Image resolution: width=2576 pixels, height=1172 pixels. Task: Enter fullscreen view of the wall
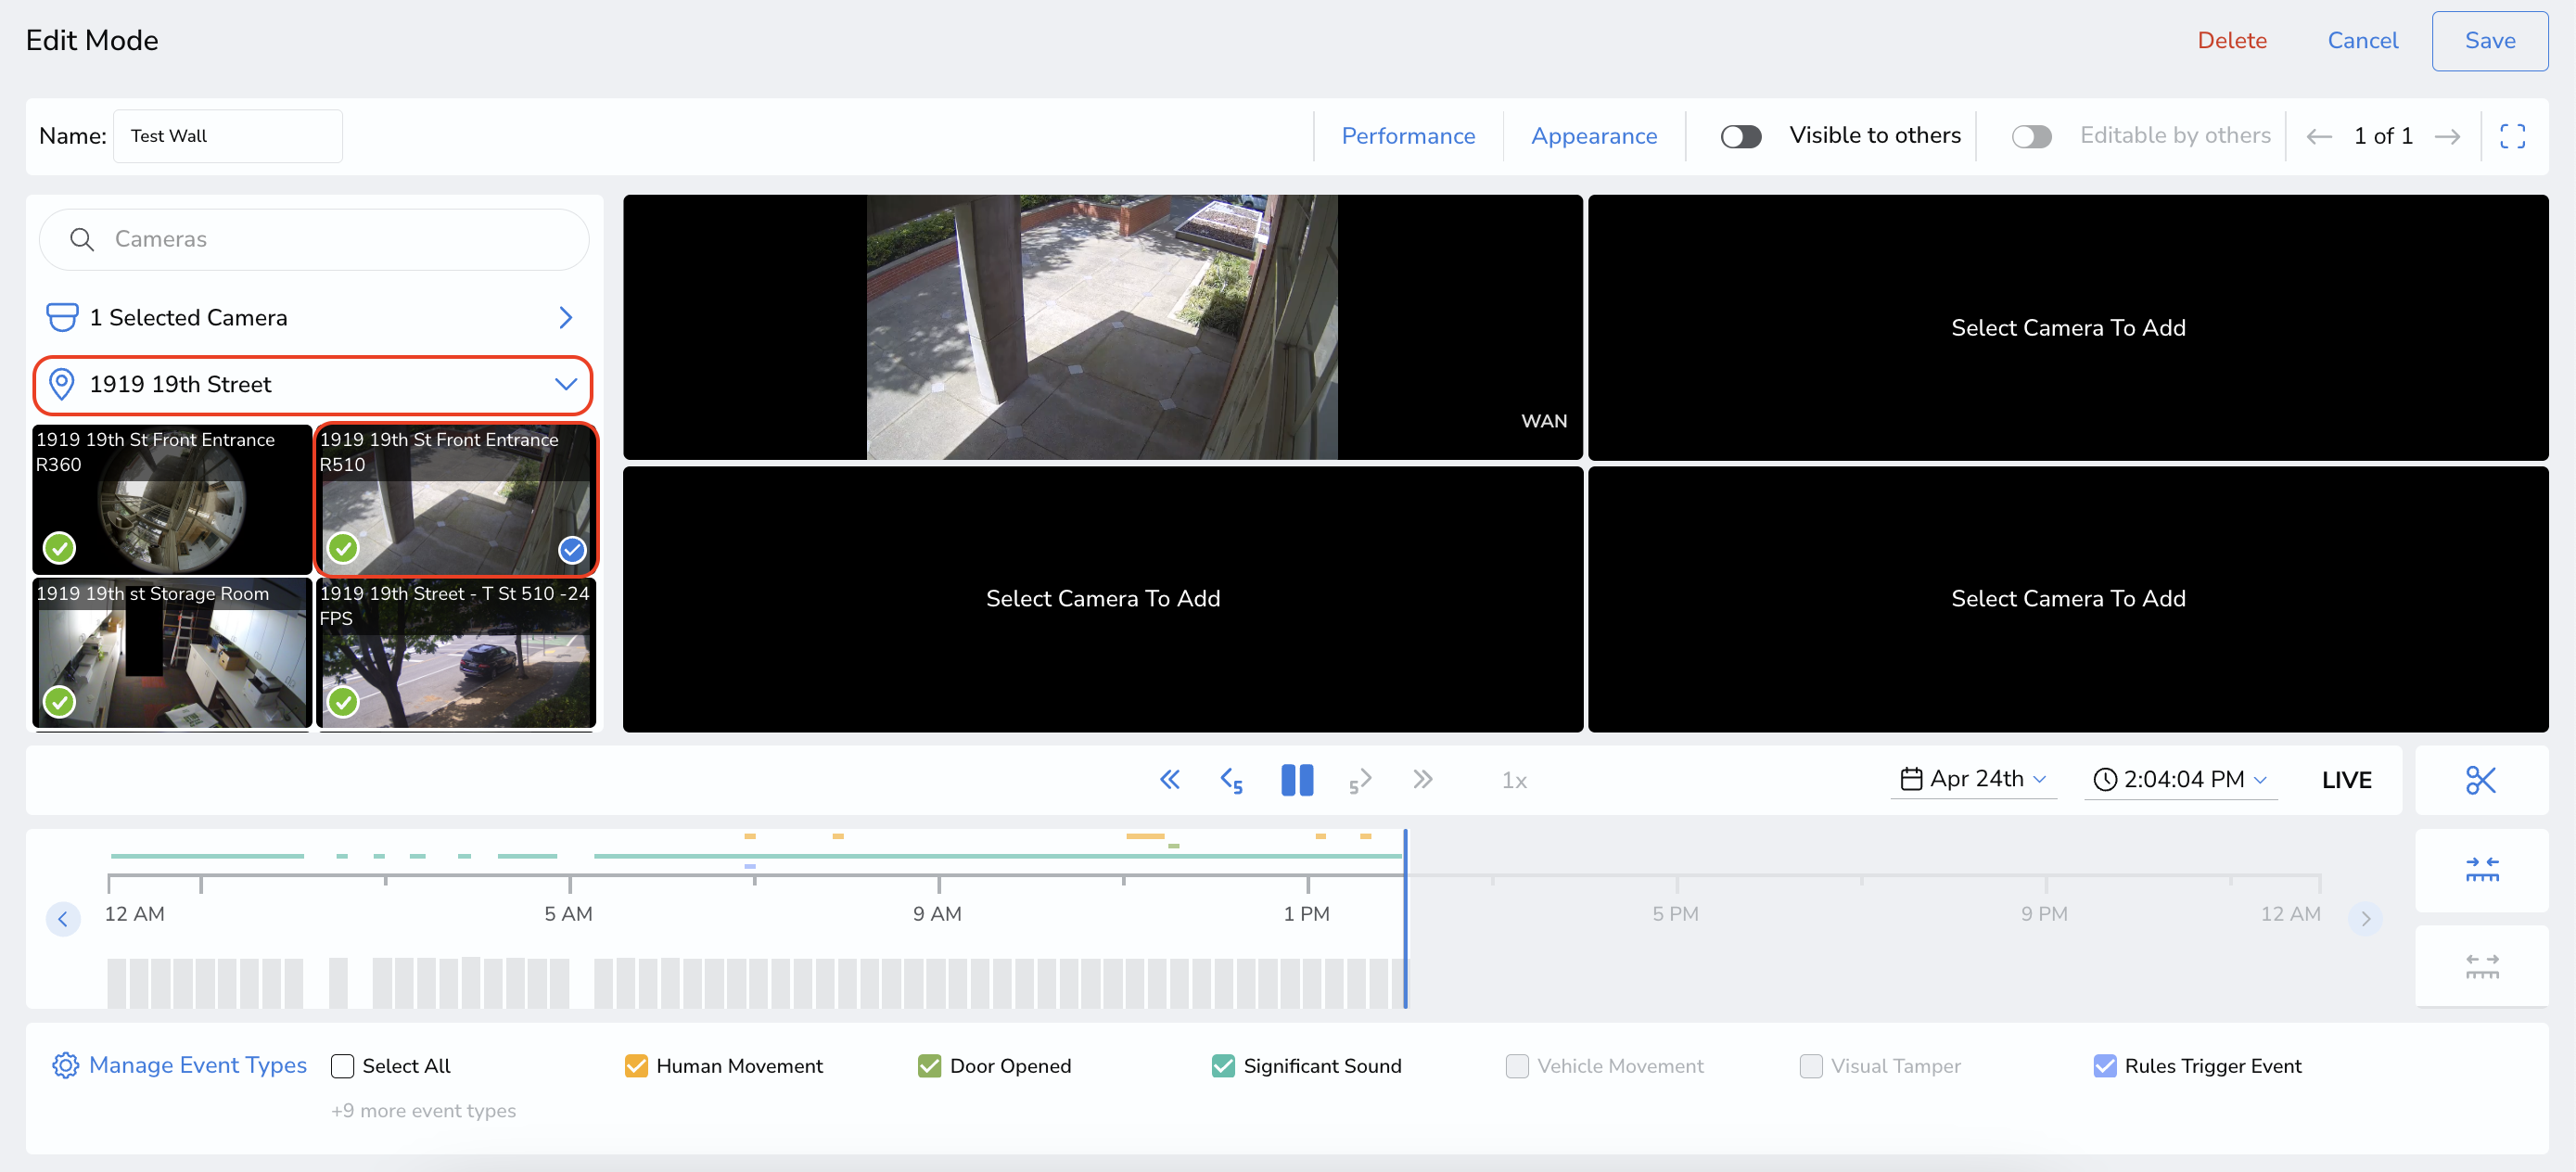pyautogui.click(x=2512, y=136)
